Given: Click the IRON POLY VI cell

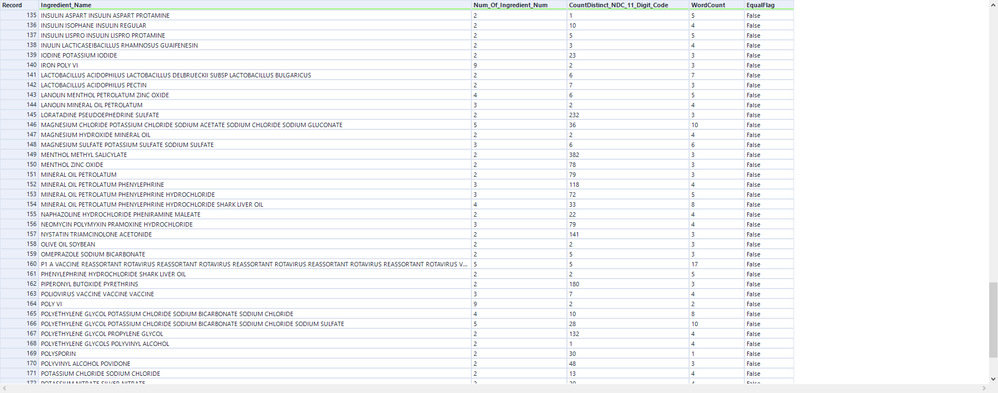Looking at the screenshot, I should (x=255, y=65).
